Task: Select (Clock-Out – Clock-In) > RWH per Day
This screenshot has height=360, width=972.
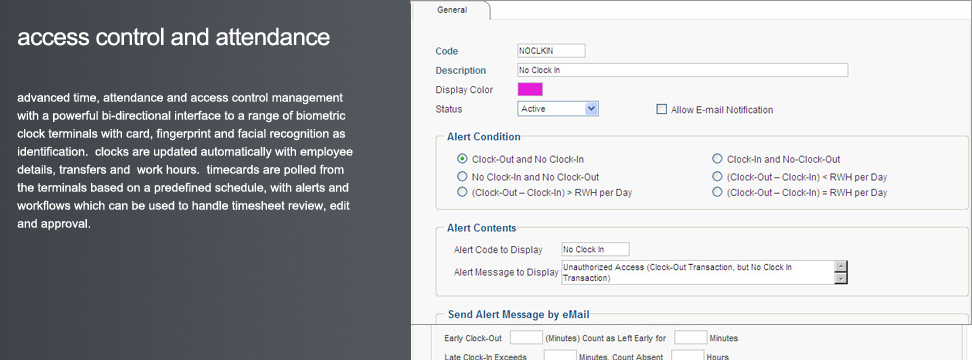Action: pos(462,192)
